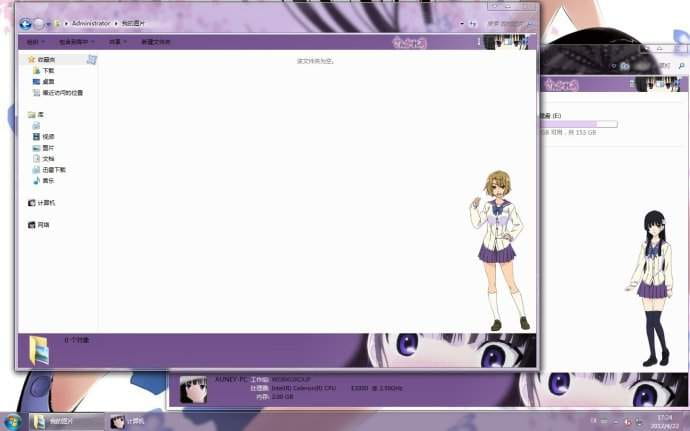Viewport: 690px width, 431px height.
Task: Open the Include in library dropdown
Action: click(x=77, y=42)
